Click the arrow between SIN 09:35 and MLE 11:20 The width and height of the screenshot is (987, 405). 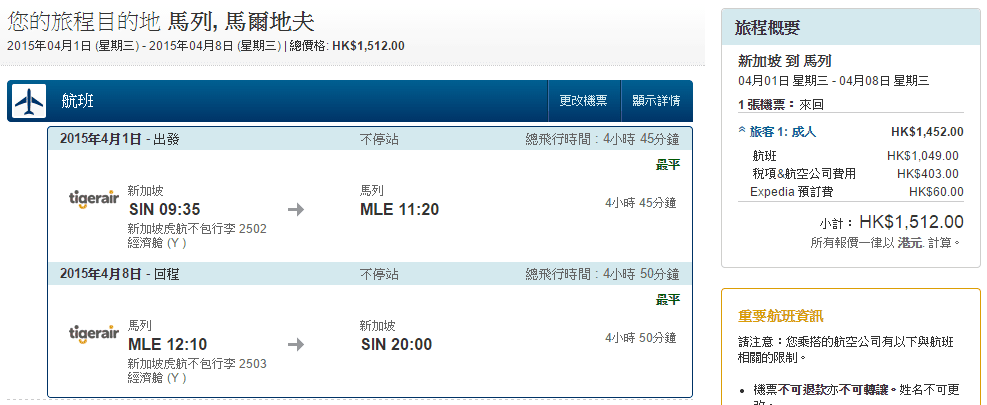tap(296, 210)
